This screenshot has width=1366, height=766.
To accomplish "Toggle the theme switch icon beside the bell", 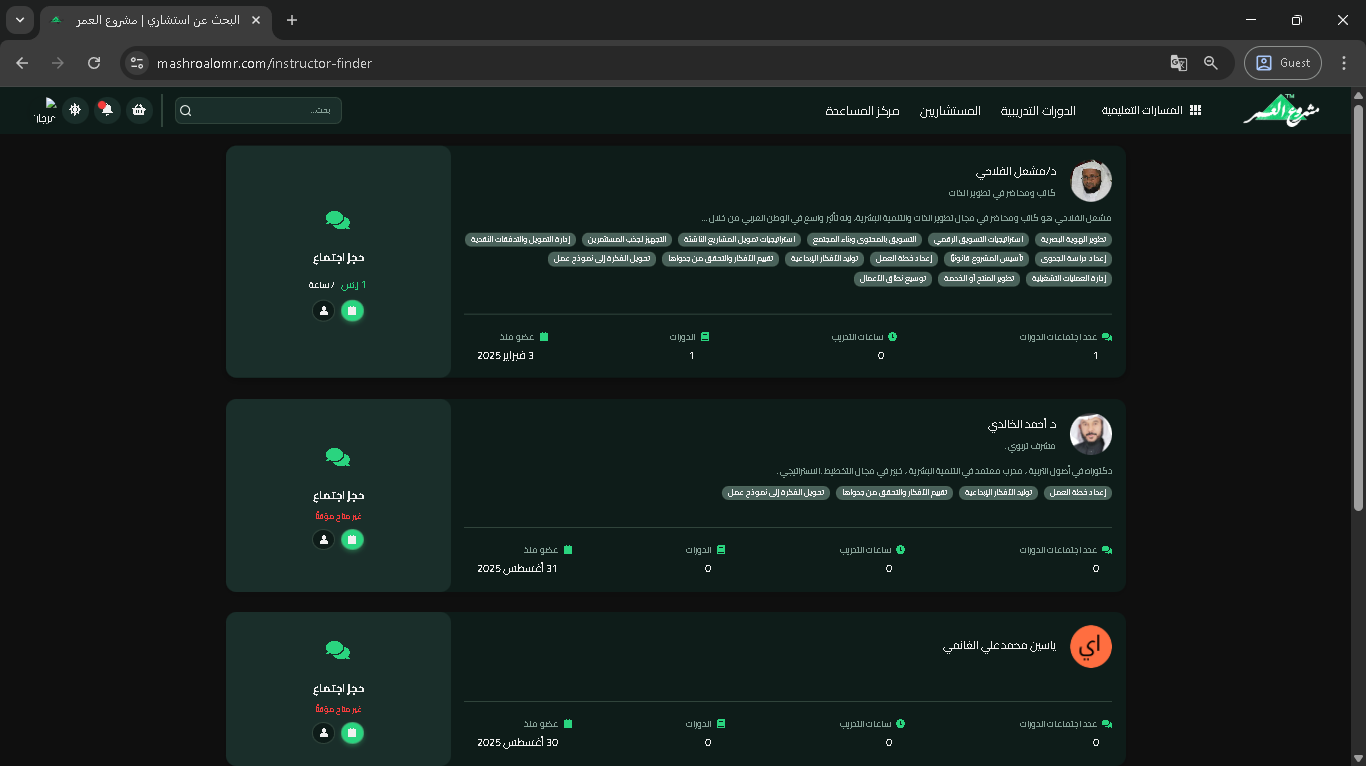I will point(75,110).
